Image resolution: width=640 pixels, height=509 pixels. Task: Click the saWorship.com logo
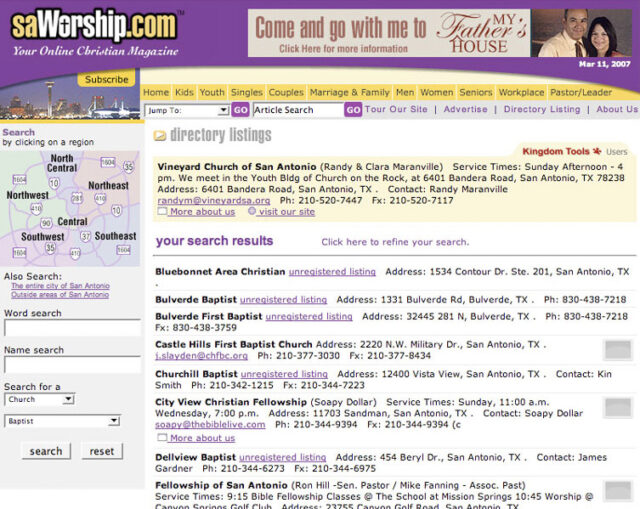[94, 26]
